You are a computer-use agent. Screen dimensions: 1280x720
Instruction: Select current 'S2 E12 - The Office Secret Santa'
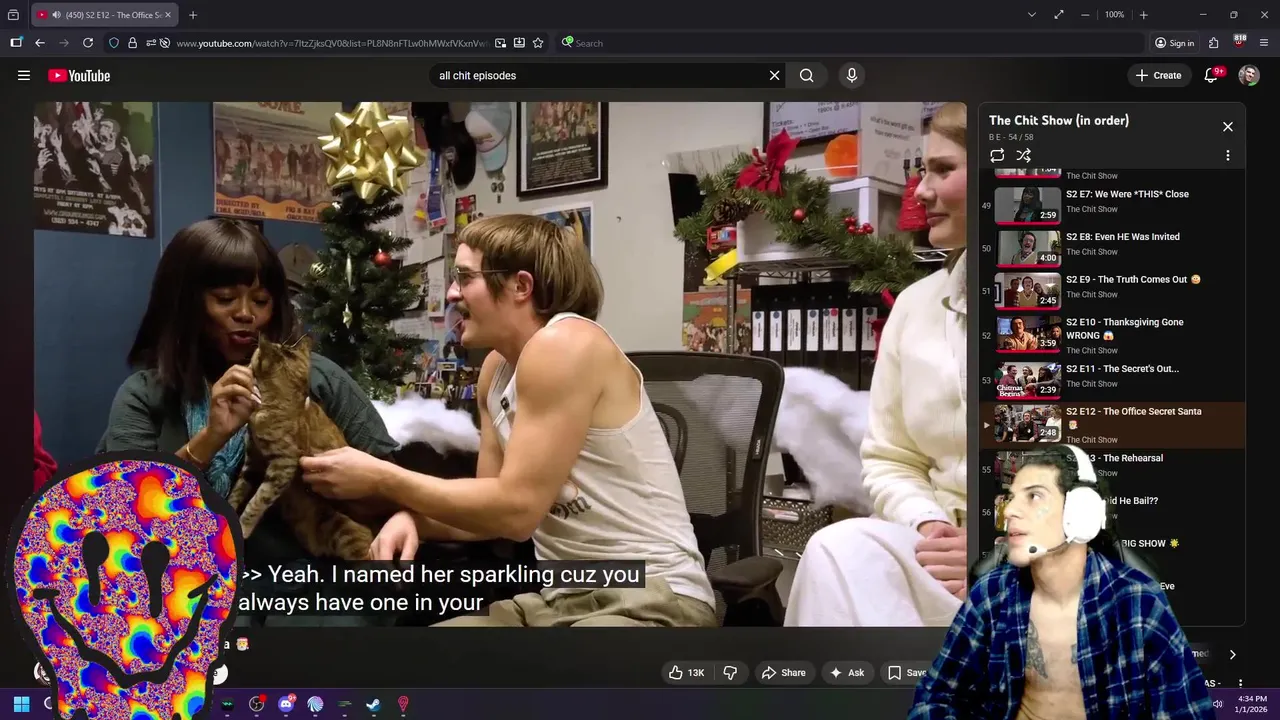[x=1112, y=425]
